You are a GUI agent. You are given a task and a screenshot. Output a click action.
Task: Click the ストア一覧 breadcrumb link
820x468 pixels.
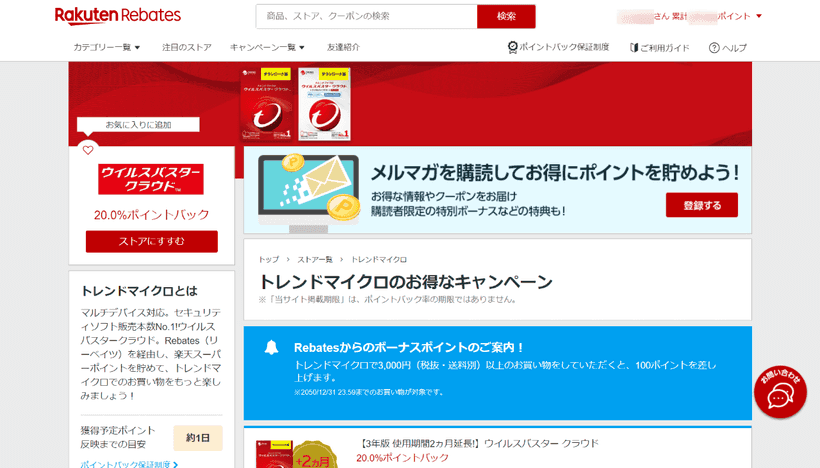tap(315, 259)
